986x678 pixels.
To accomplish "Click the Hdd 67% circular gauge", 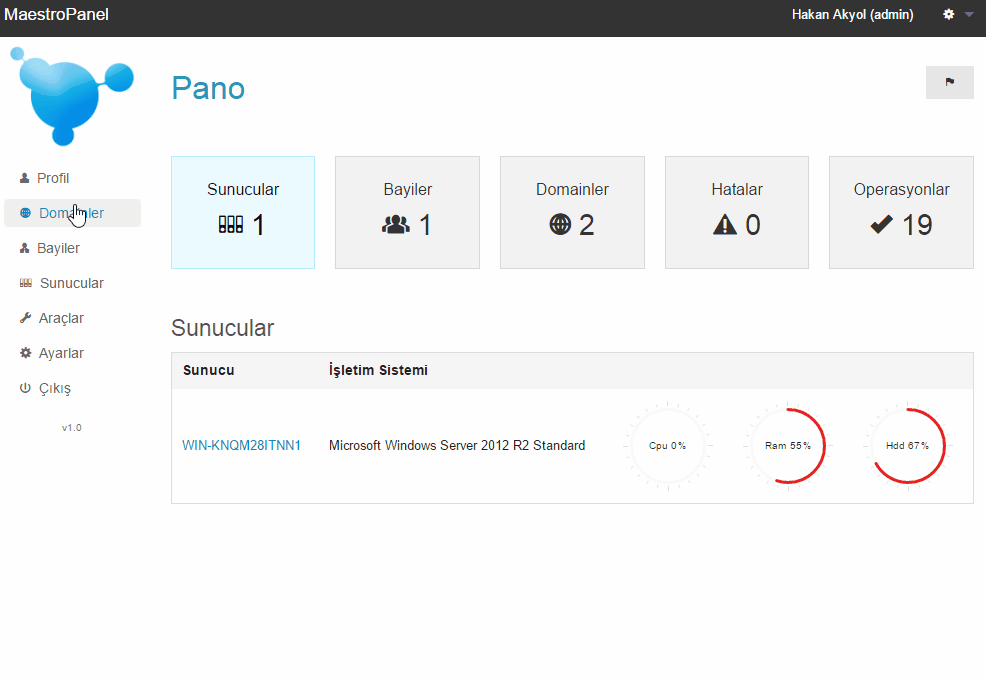I will 907,446.
